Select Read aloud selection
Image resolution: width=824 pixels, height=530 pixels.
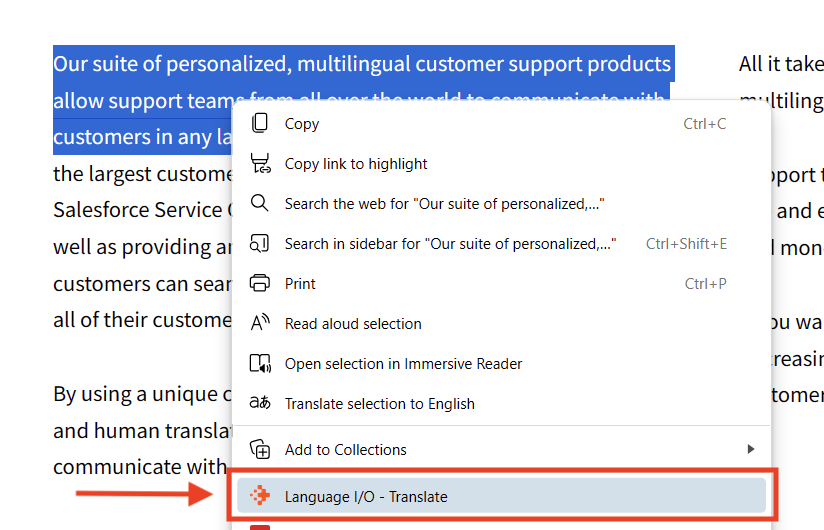[501, 324]
